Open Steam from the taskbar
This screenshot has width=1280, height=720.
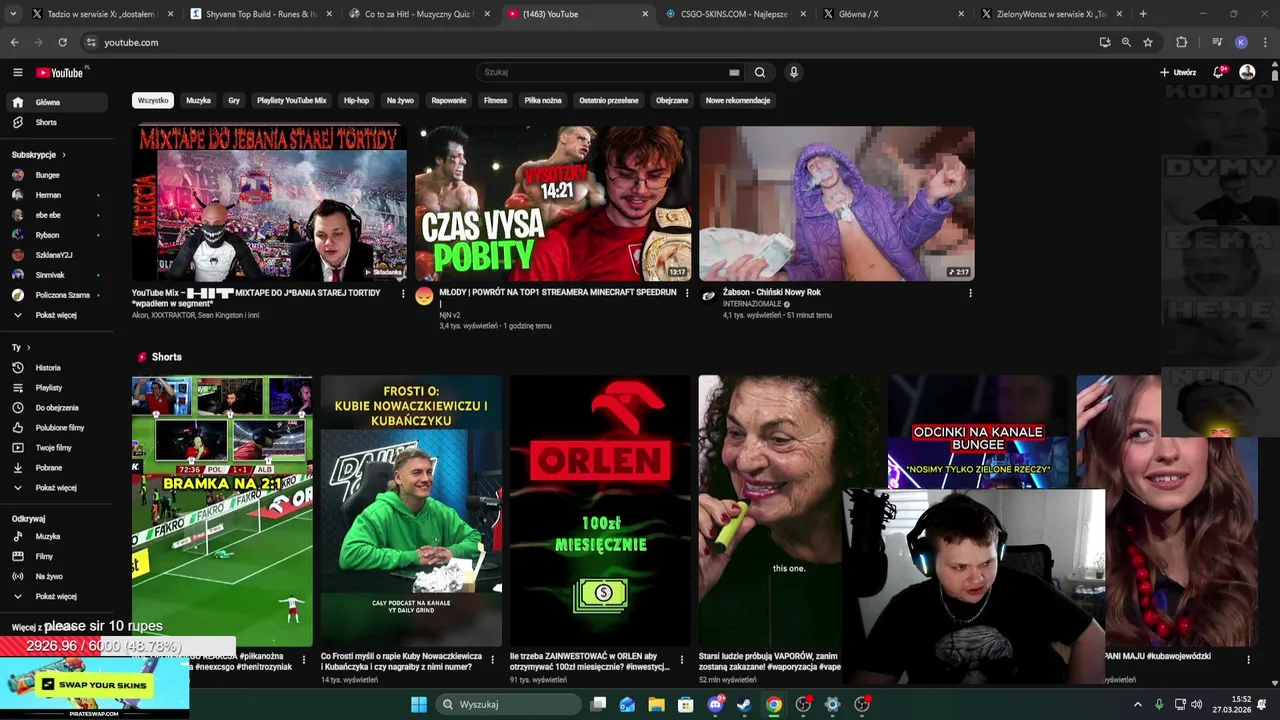pos(744,704)
